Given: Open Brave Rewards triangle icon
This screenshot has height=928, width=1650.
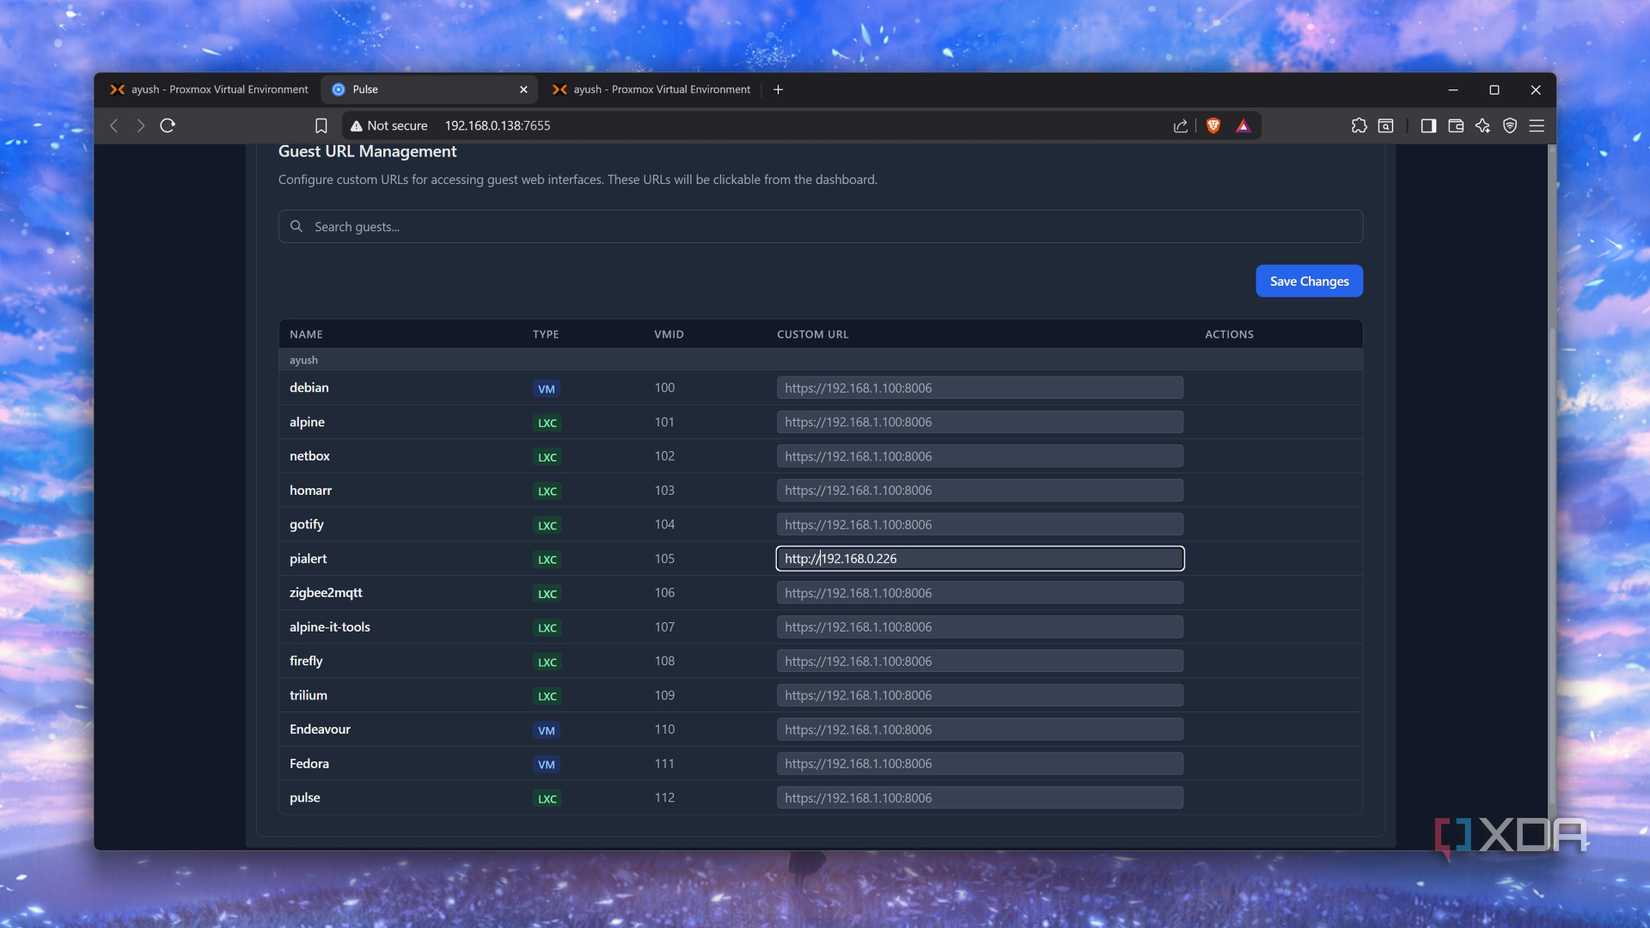Looking at the screenshot, I should (1243, 126).
